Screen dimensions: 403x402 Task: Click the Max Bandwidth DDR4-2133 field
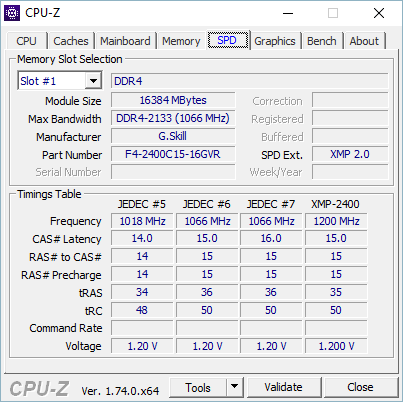173,118
